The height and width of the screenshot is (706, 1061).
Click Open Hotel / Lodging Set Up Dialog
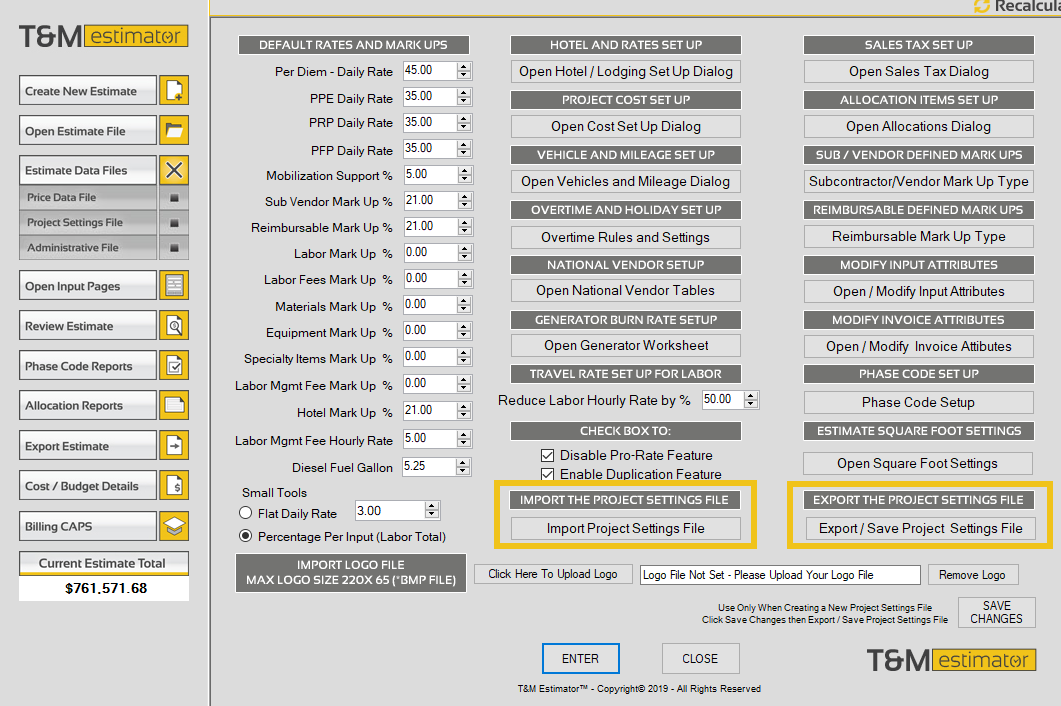click(626, 71)
